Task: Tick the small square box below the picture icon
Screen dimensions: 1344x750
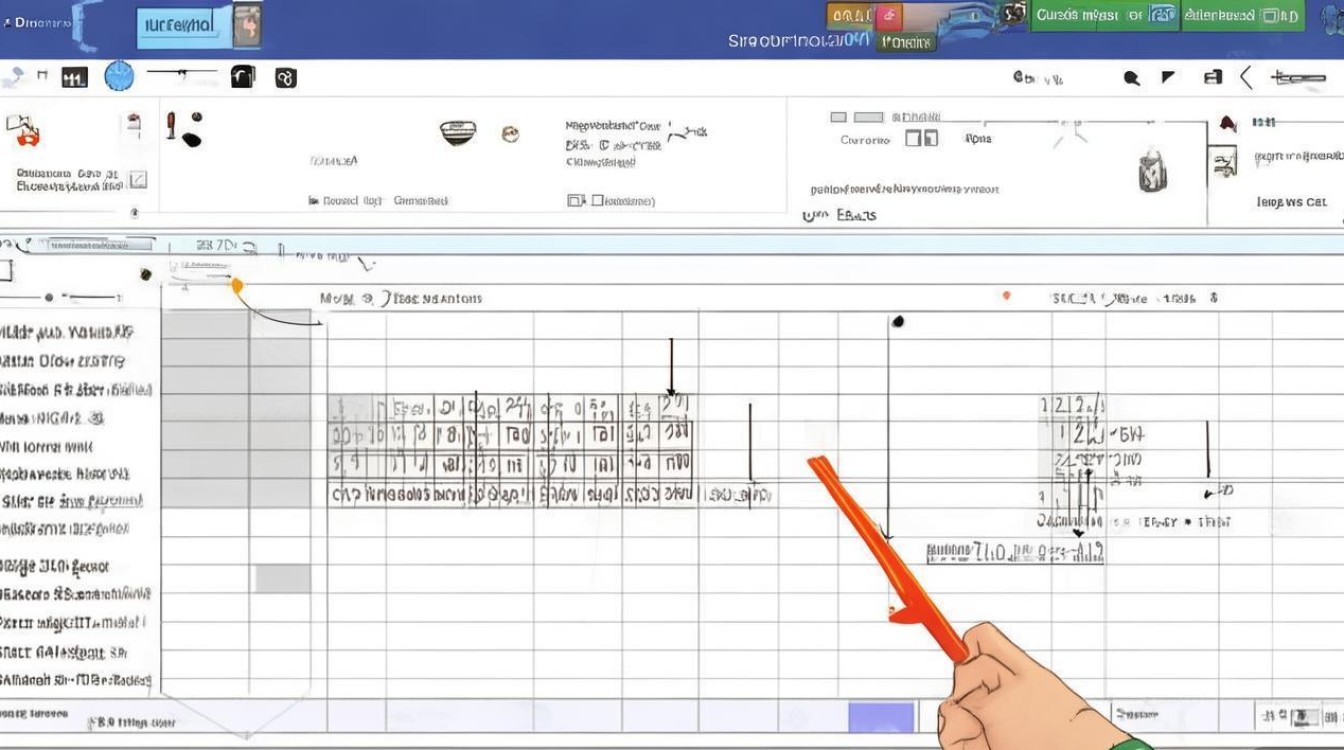Action: (138, 179)
